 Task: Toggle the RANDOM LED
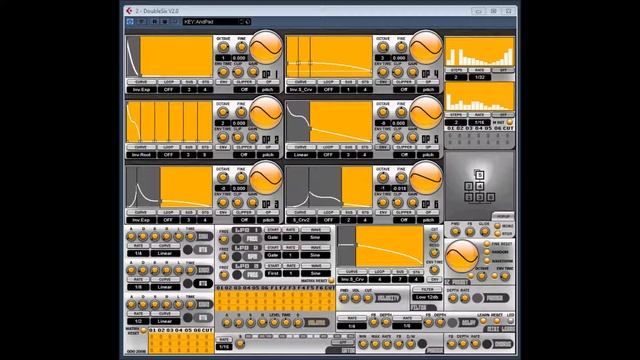[x=487, y=252]
